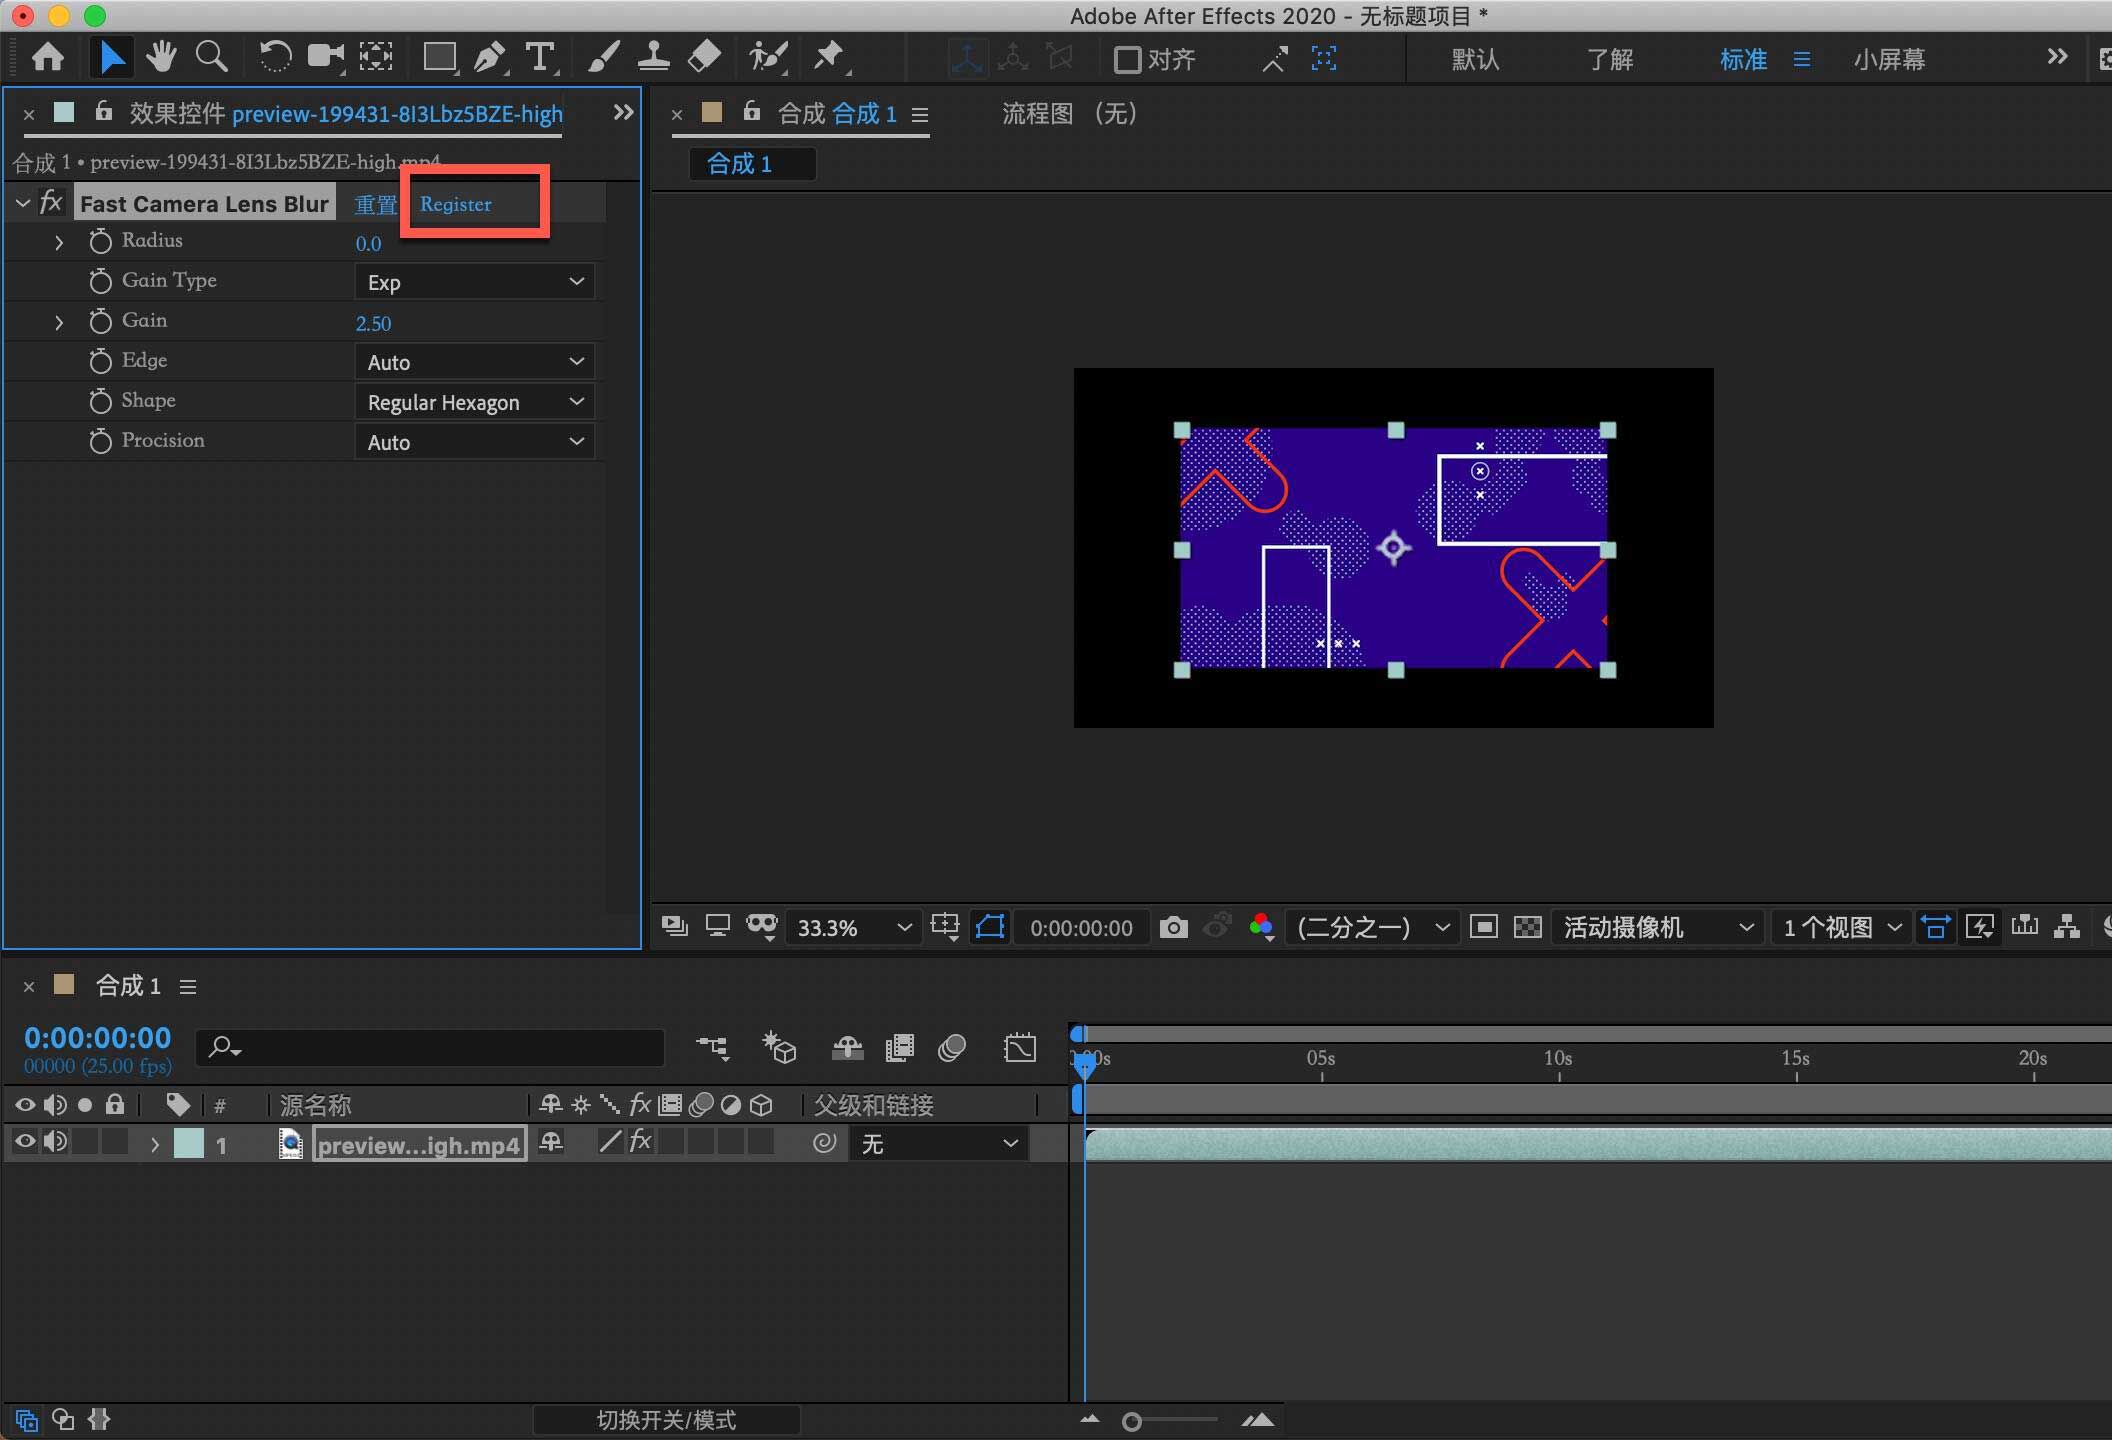Screen dimensions: 2112x1440
Task: Enable frame blending for timeline
Action: (900, 1048)
